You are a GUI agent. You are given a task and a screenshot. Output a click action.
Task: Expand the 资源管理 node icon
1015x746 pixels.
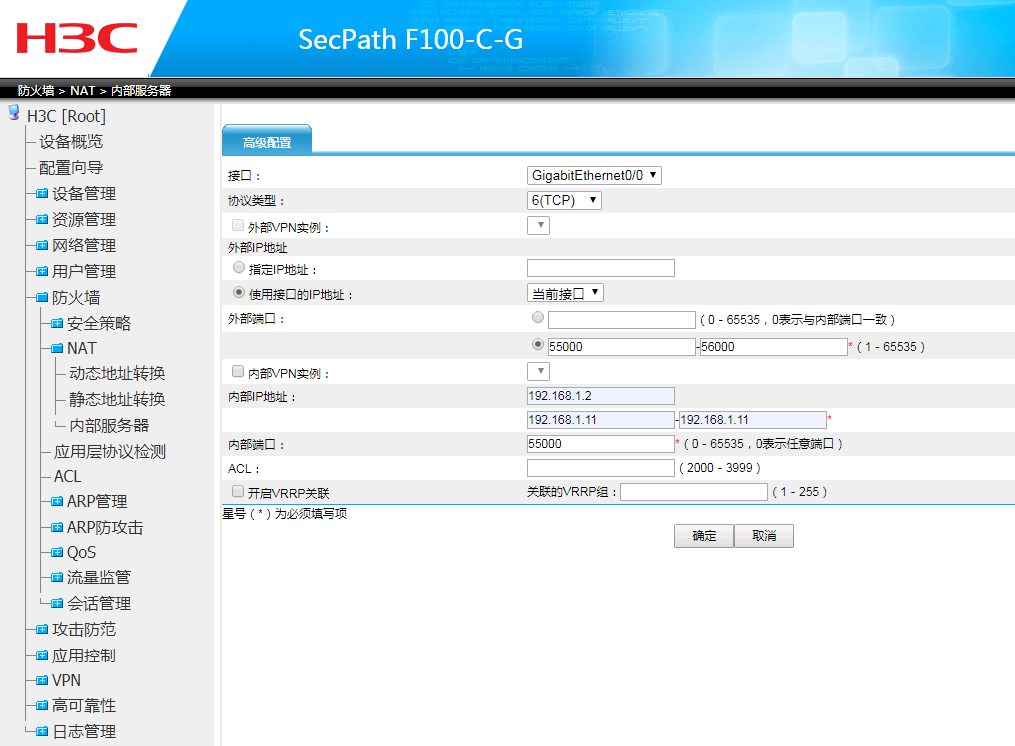42,220
